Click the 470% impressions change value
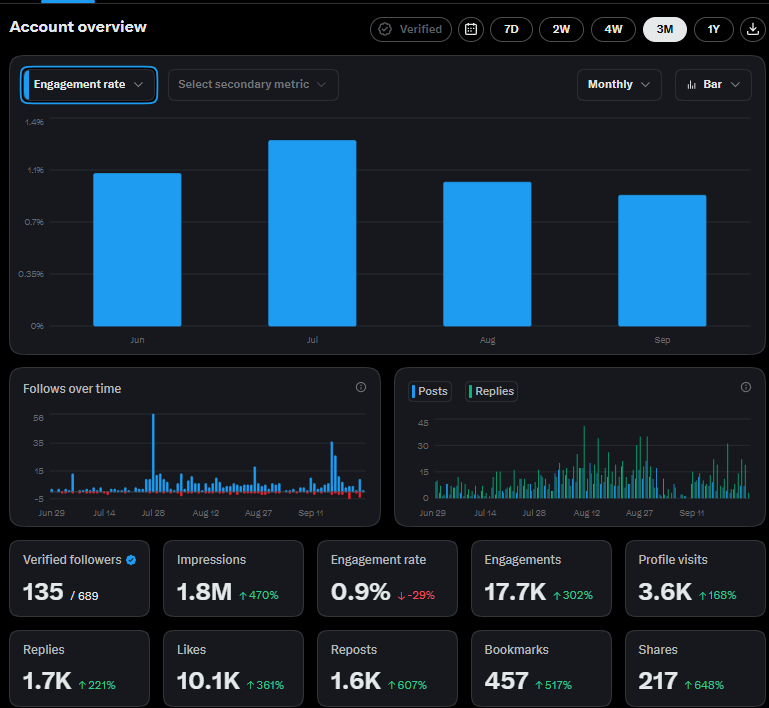769x708 pixels. click(x=259, y=595)
